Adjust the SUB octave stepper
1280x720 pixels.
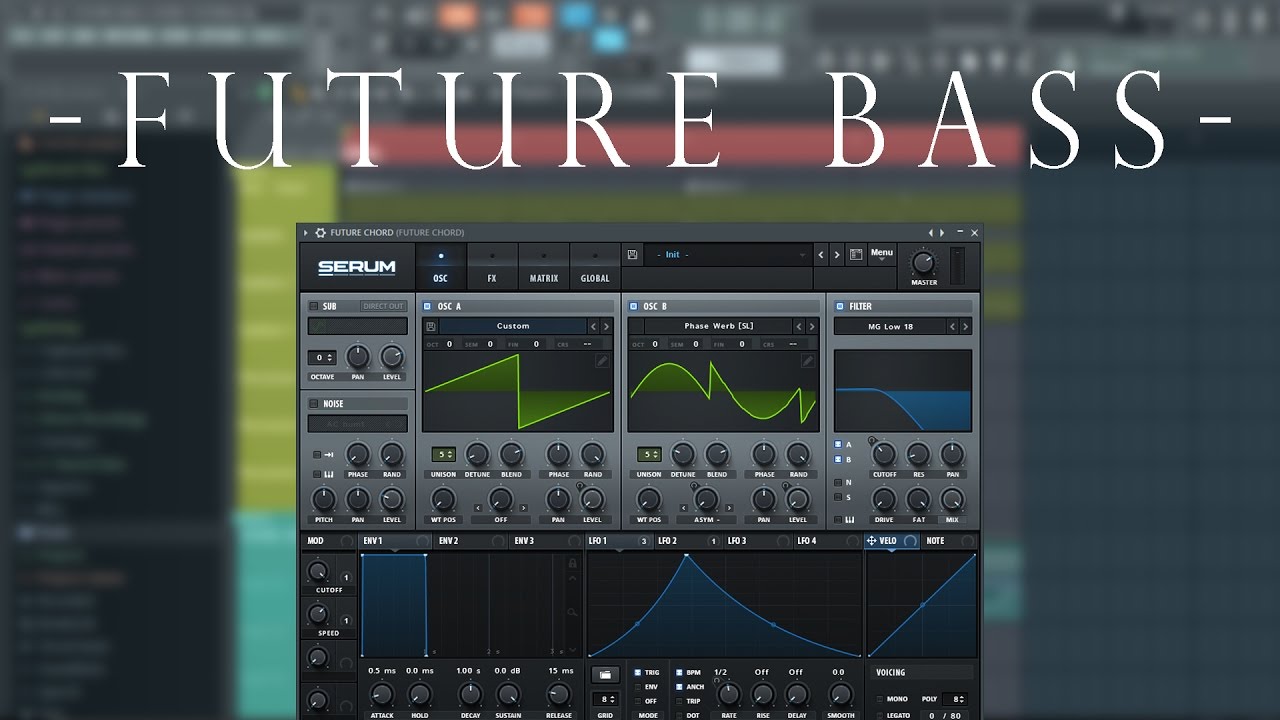pyautogui.click(x=322, y=357)
